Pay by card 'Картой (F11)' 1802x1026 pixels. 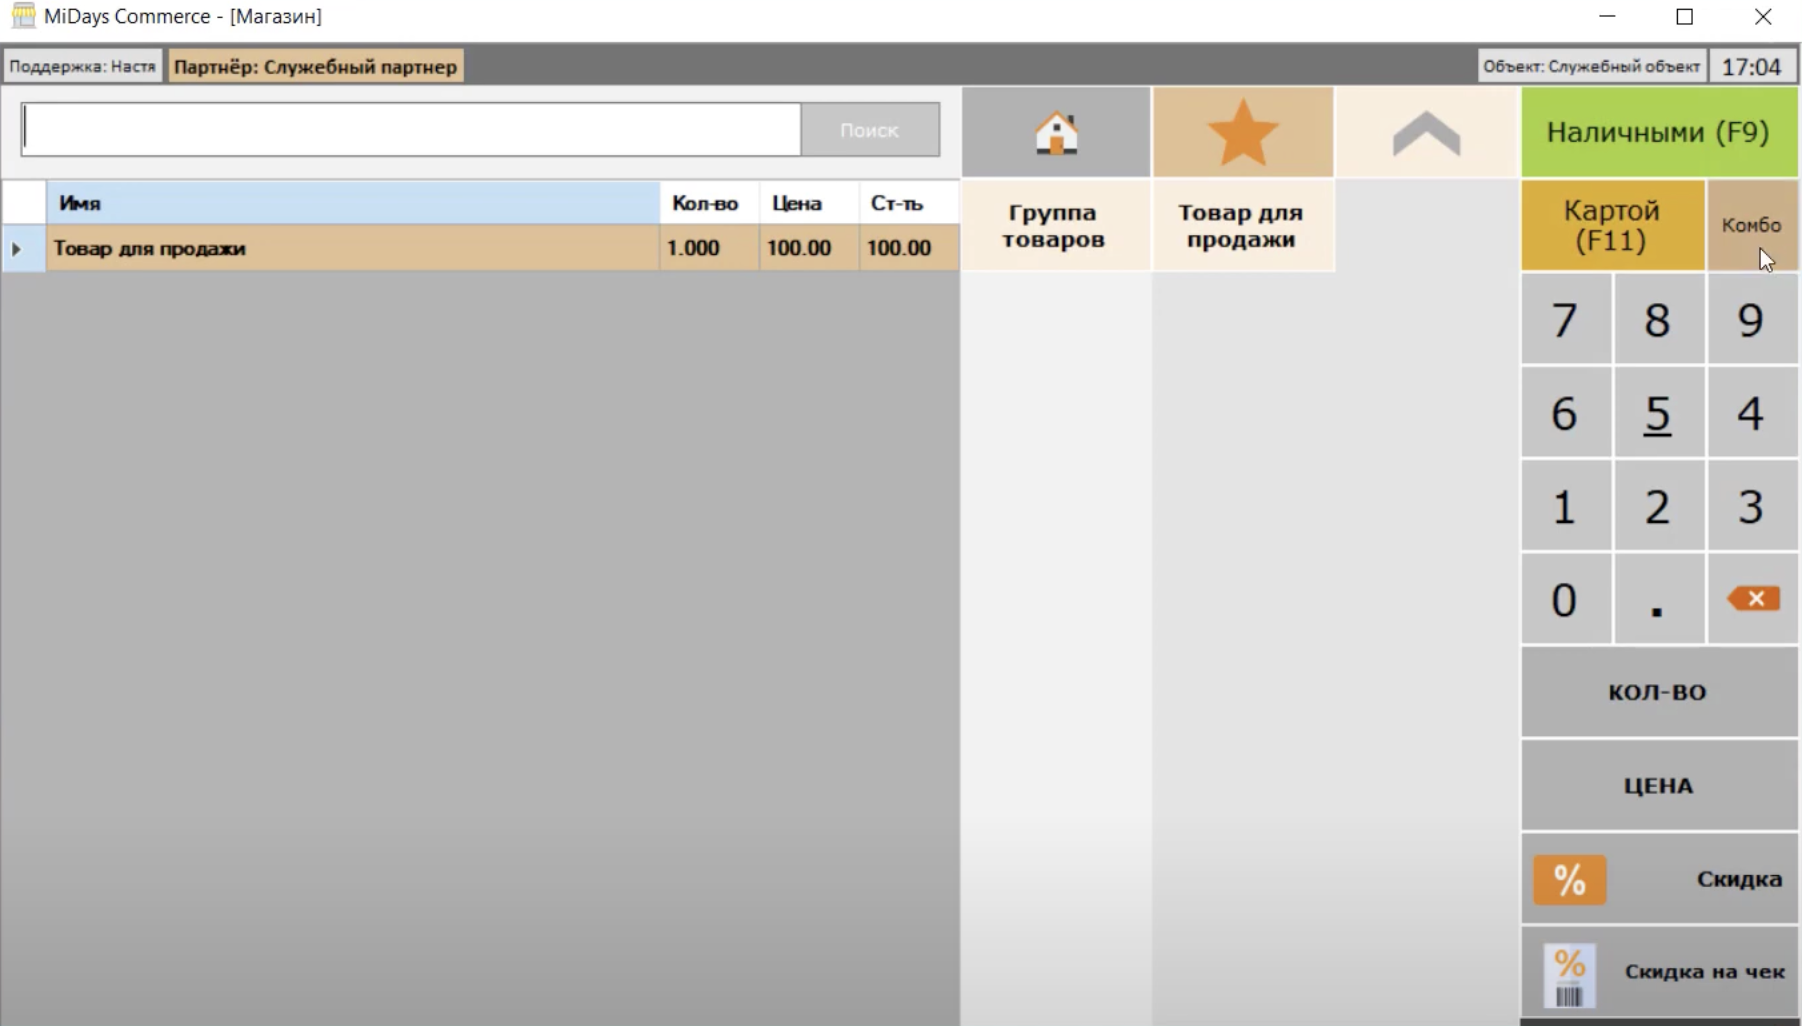click(x=1612, y=225)
